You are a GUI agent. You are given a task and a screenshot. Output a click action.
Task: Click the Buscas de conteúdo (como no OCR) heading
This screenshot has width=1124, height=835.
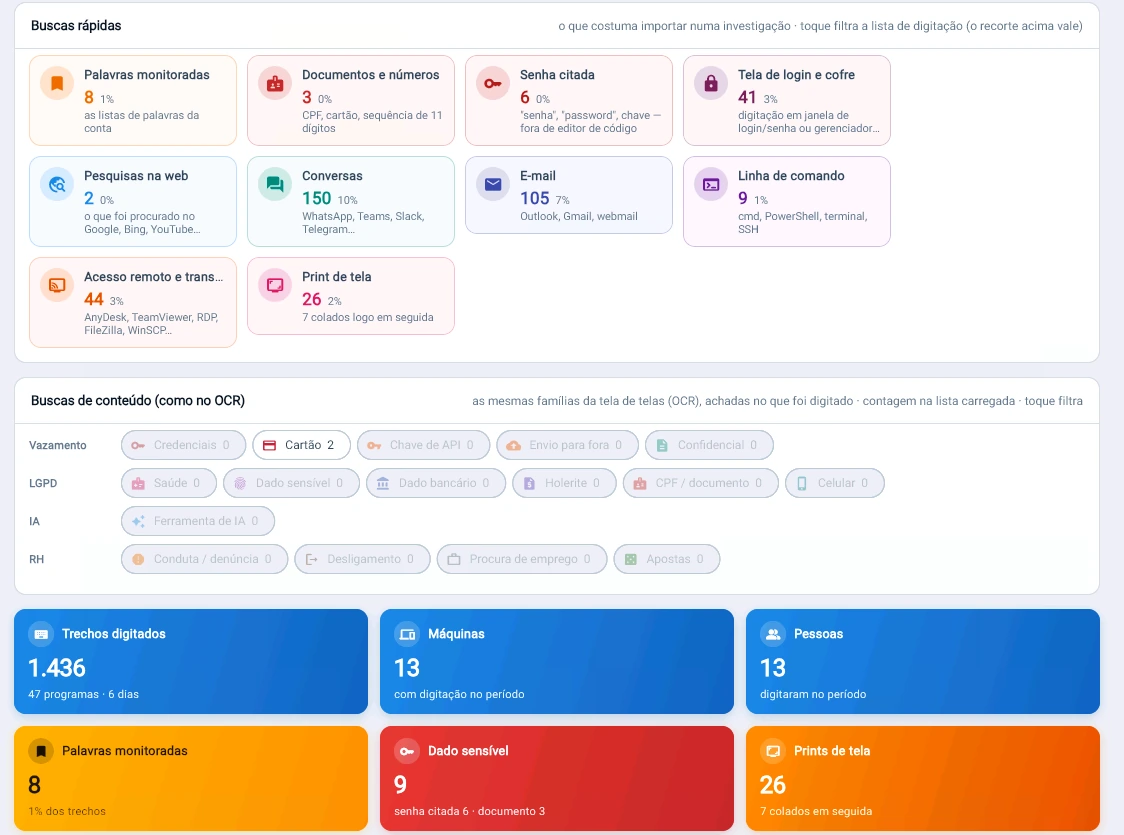[x=138, y=401]
